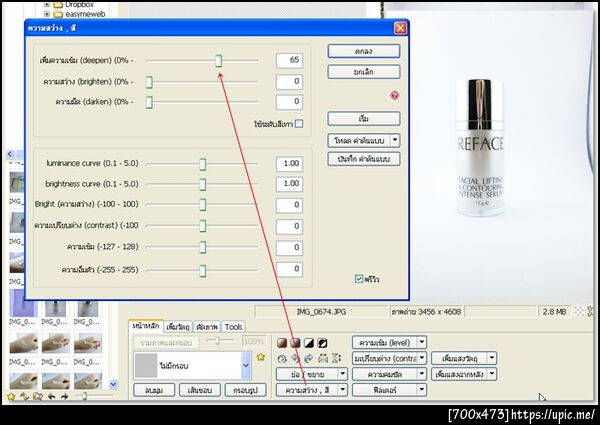Apply the sepia tone icon
Screen dimensions: 600x425
[x=282, y=343]
